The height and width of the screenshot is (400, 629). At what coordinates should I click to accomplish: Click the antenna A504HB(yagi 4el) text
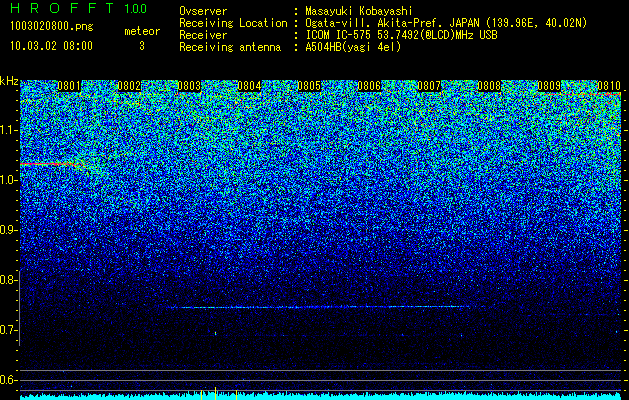click(353, 47)
